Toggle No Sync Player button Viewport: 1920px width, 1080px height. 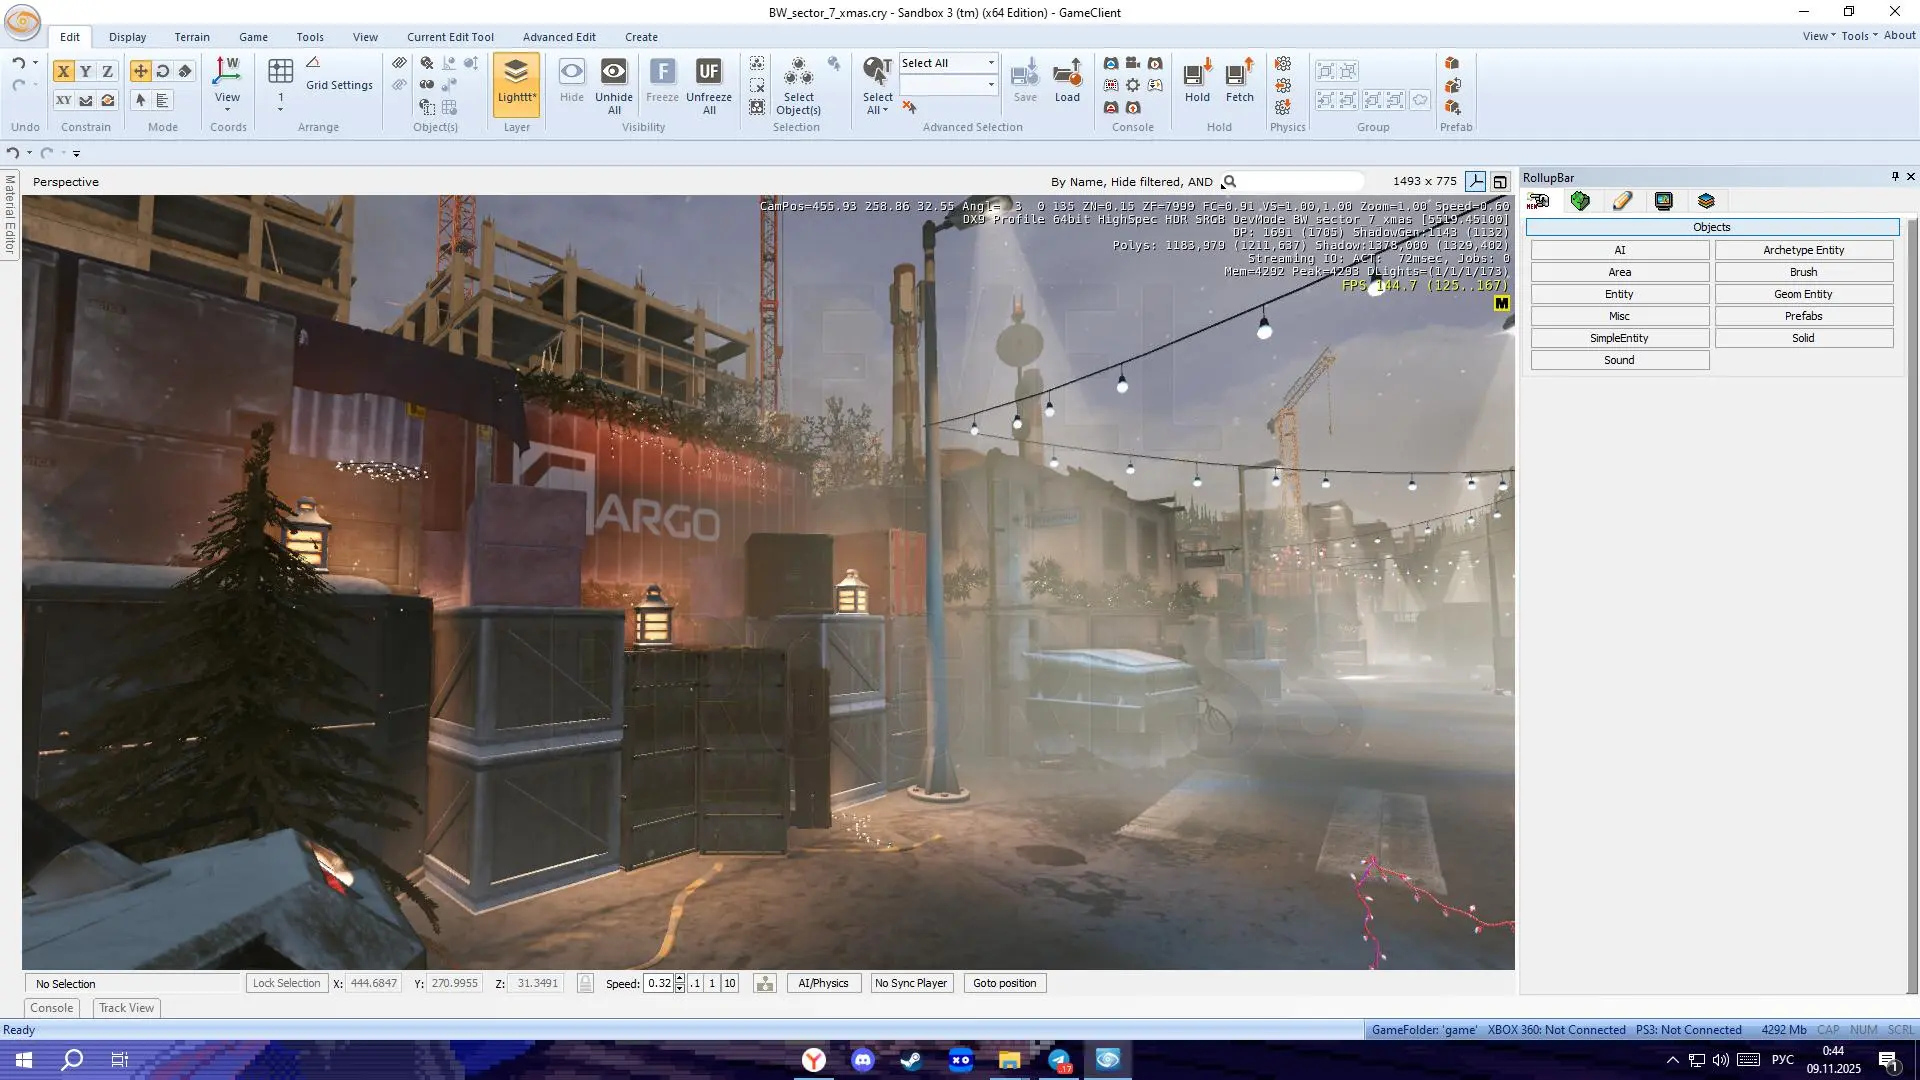point(911,984)
